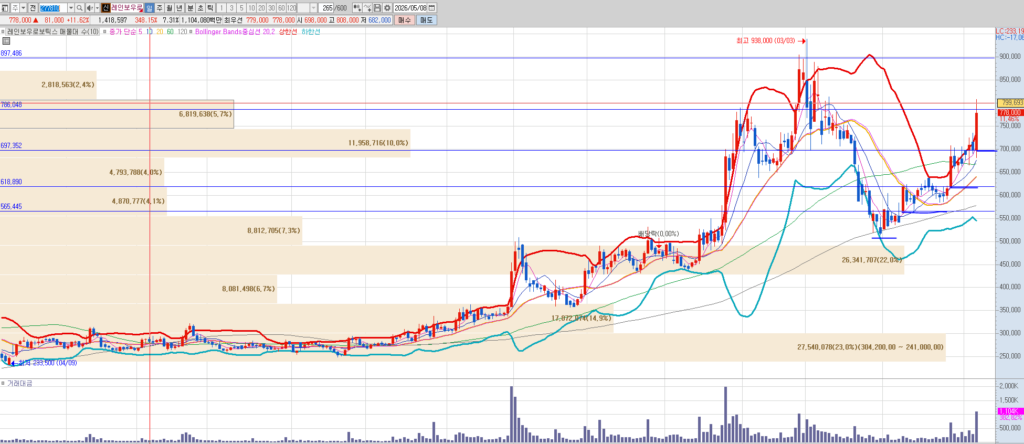Toggle the 거래대금 volume panel square
Screen dimensions: 1024x444
[3, 383]
